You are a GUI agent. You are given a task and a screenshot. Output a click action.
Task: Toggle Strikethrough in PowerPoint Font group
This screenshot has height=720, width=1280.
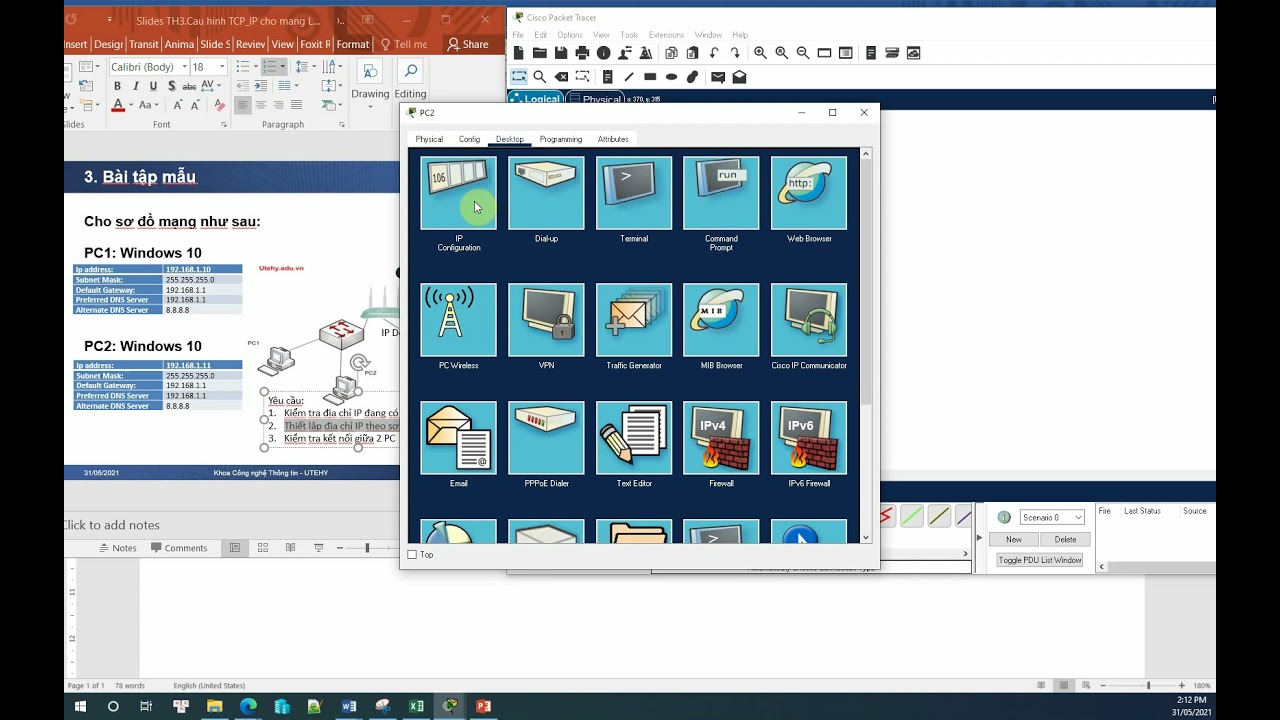pos(189,87)
